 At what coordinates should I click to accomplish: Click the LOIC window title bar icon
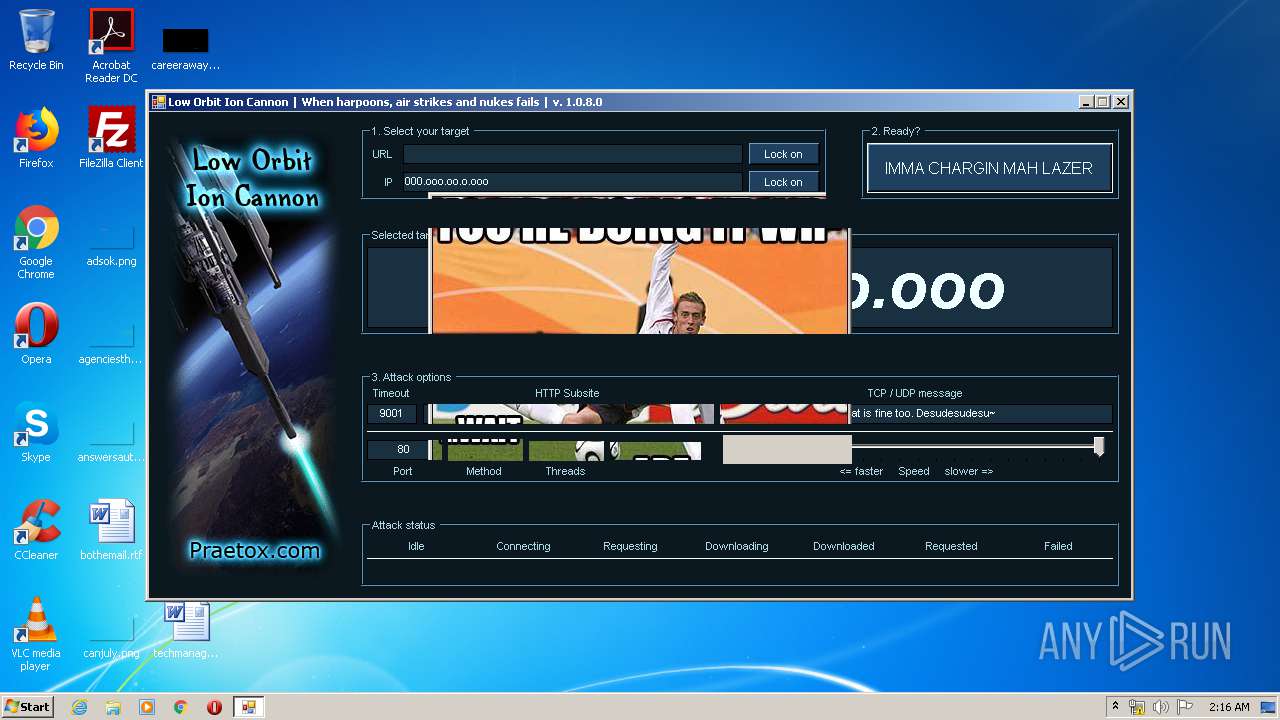pyautogui.click(x=158, y=102)
